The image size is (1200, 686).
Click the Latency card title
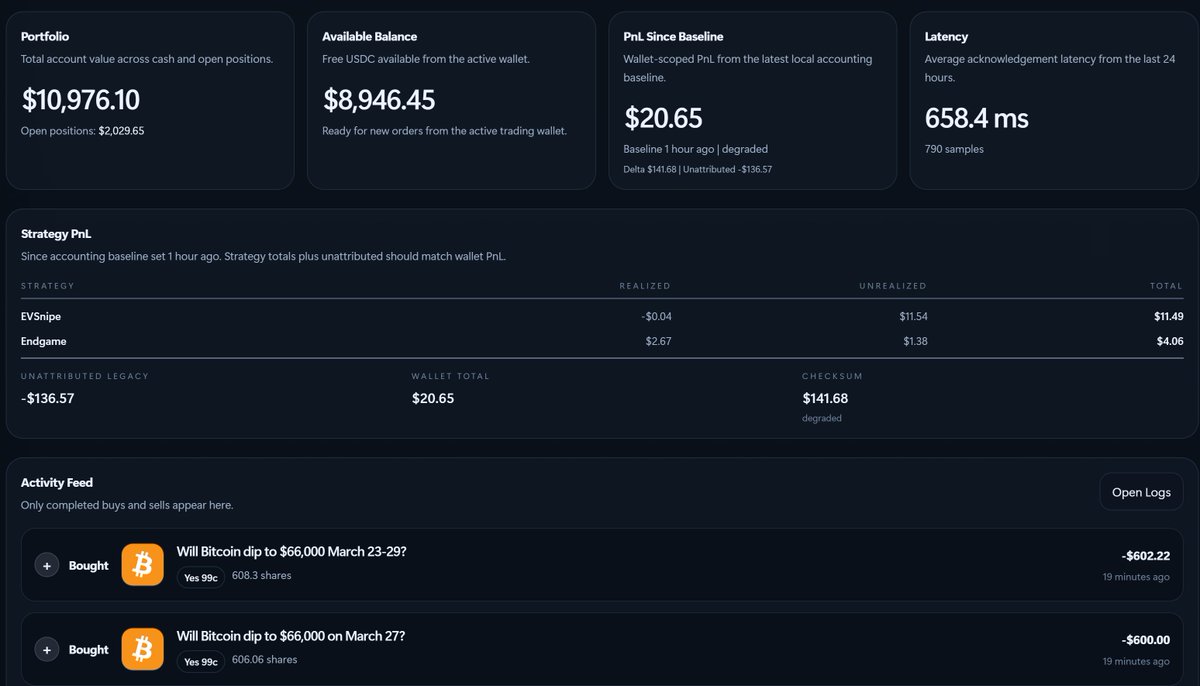click(x=946, y=36)
